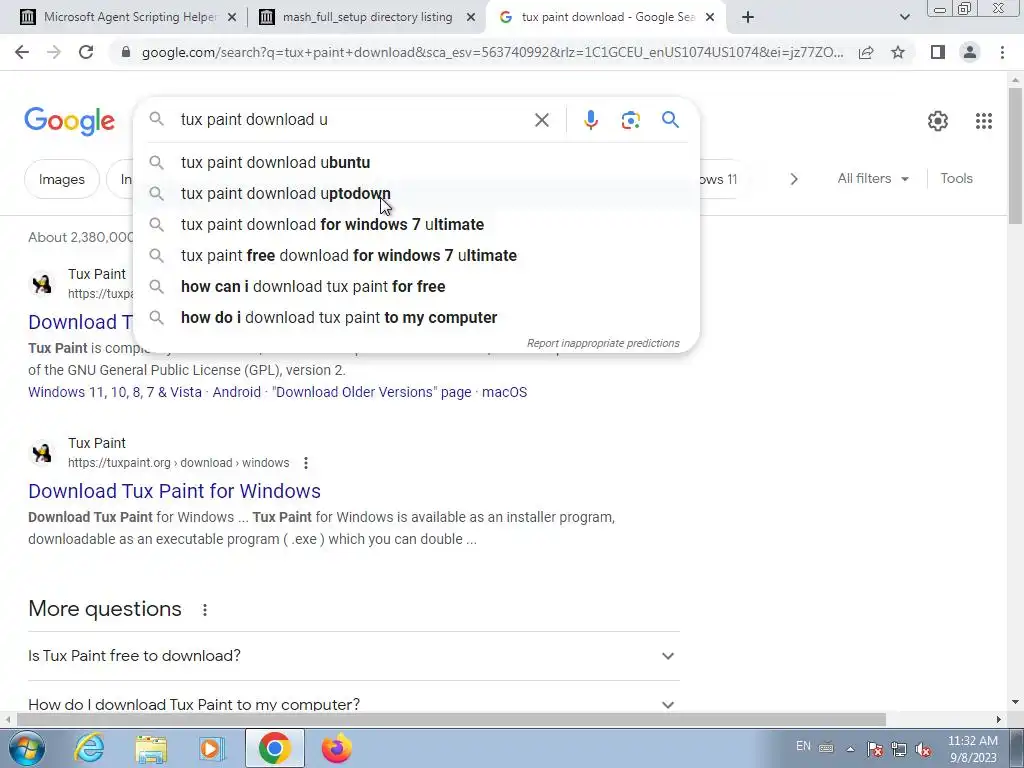Open the Android sitelink
This screenshot has height=768, width=1024.
tap(236, 392)
